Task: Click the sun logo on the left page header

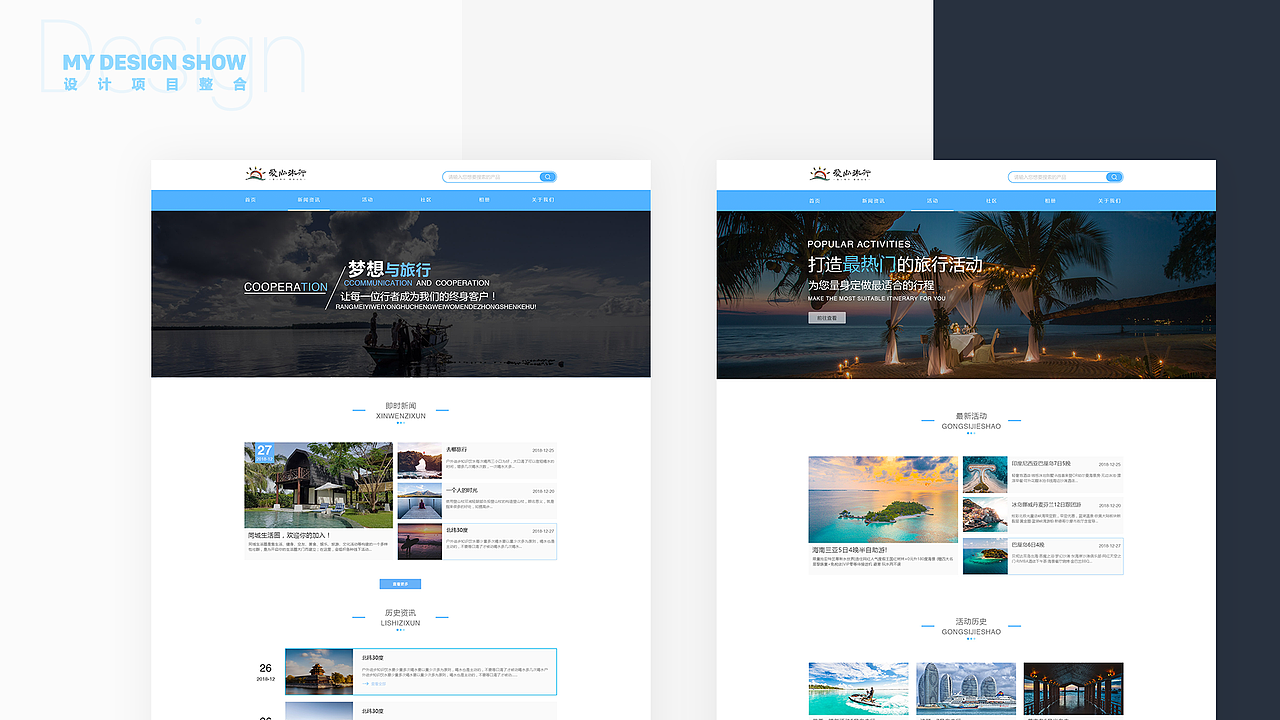Action: tap(254, 173)
